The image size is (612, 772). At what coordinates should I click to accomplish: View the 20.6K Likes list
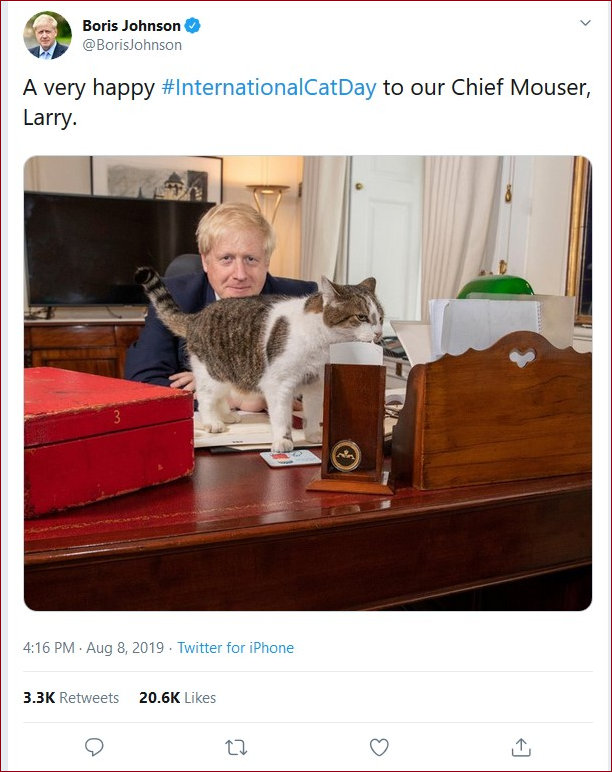tap(177, 698)
